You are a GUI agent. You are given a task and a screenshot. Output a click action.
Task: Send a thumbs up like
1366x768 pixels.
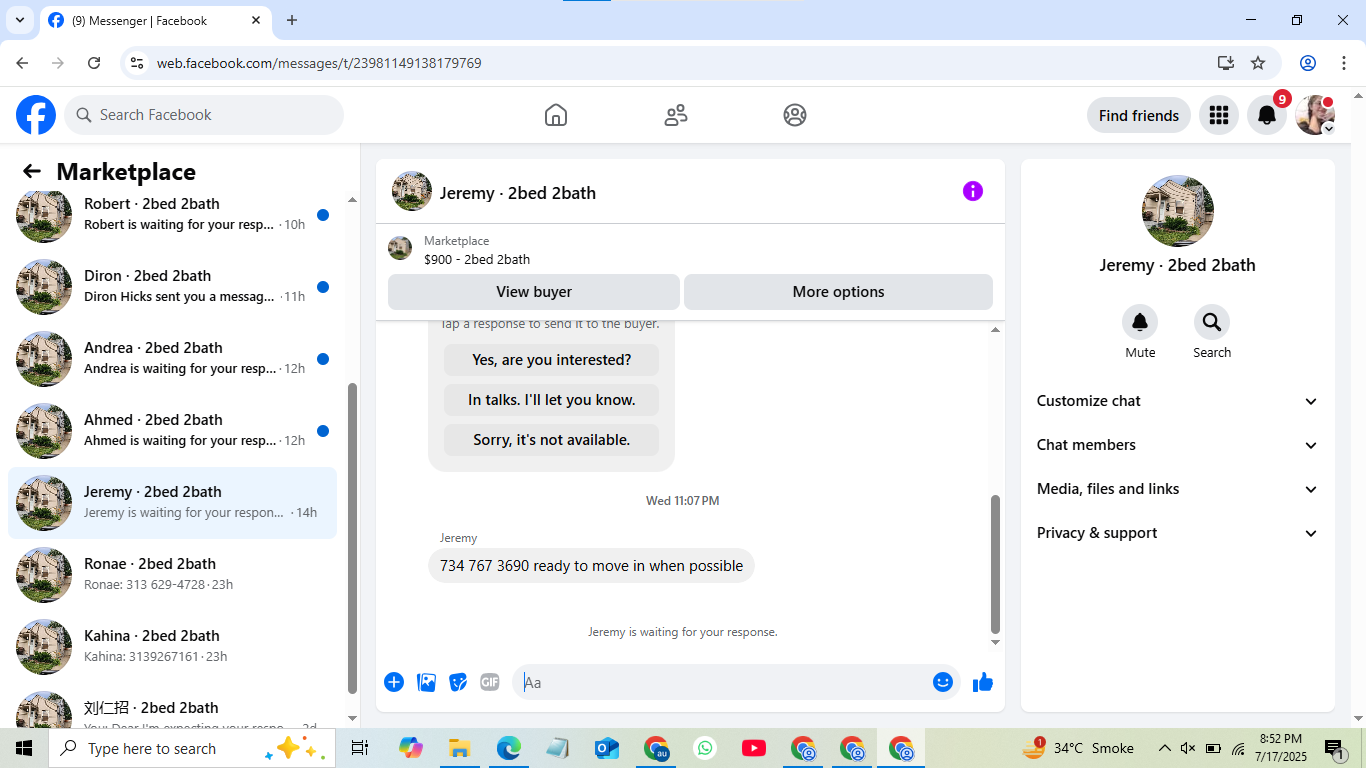click(983, 682)
